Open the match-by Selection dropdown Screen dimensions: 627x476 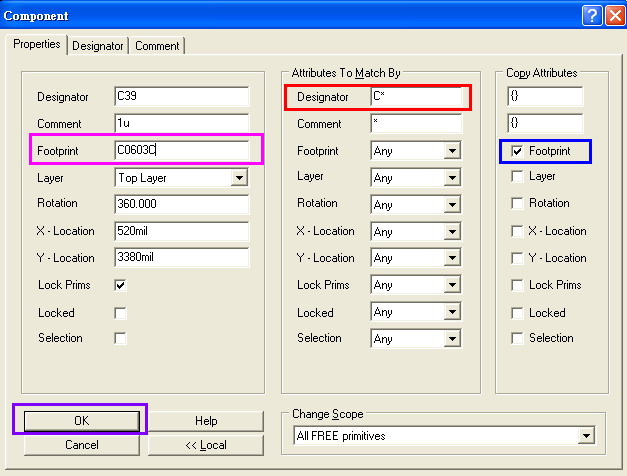click(x=416, y=339)
